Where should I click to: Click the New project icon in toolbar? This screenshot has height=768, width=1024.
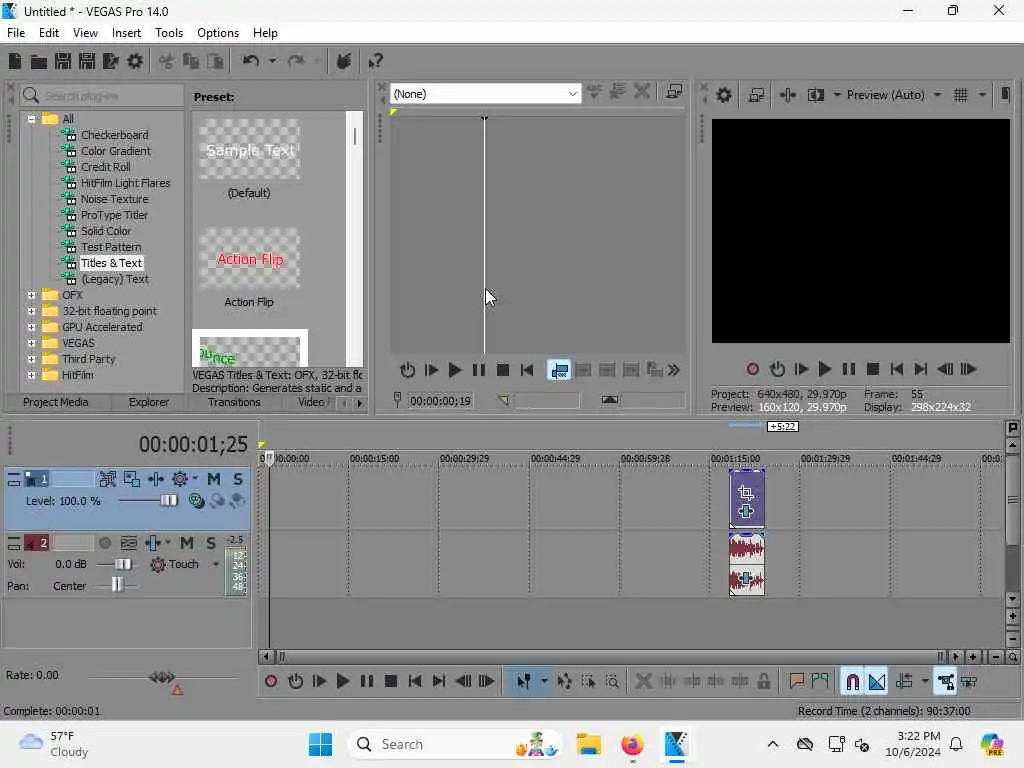pos(15,61)
